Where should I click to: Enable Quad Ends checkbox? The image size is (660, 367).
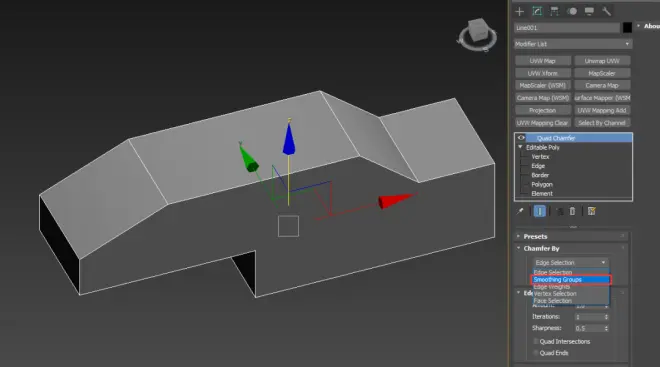pos(536,353)
